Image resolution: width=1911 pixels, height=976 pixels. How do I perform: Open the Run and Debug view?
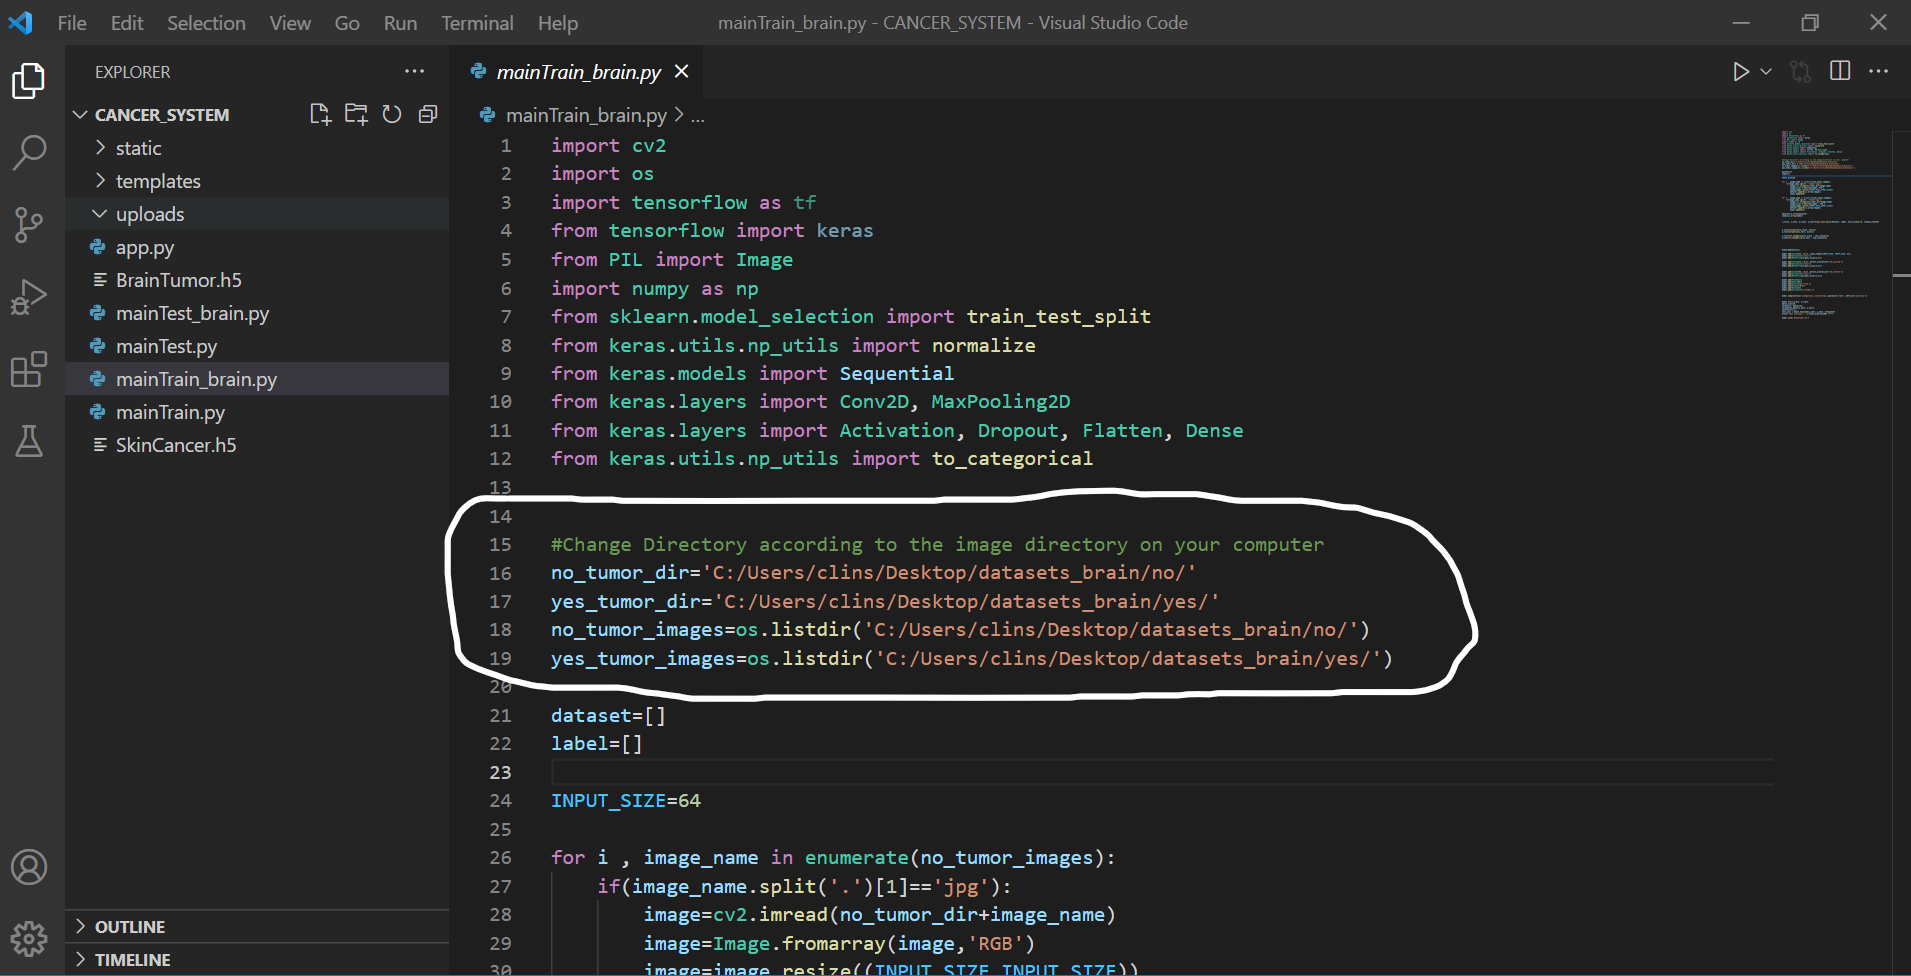click(29, 297)
